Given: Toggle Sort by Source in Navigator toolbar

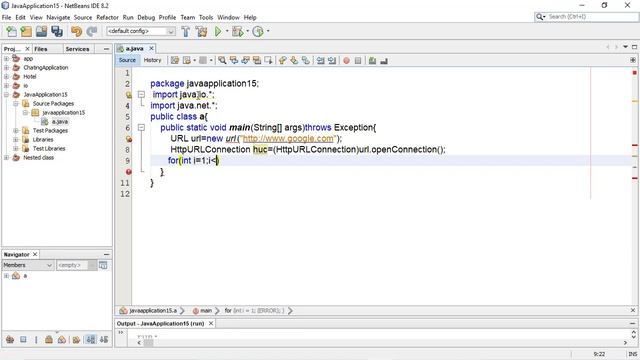Looking at the screenshot, I should point(104,340).
